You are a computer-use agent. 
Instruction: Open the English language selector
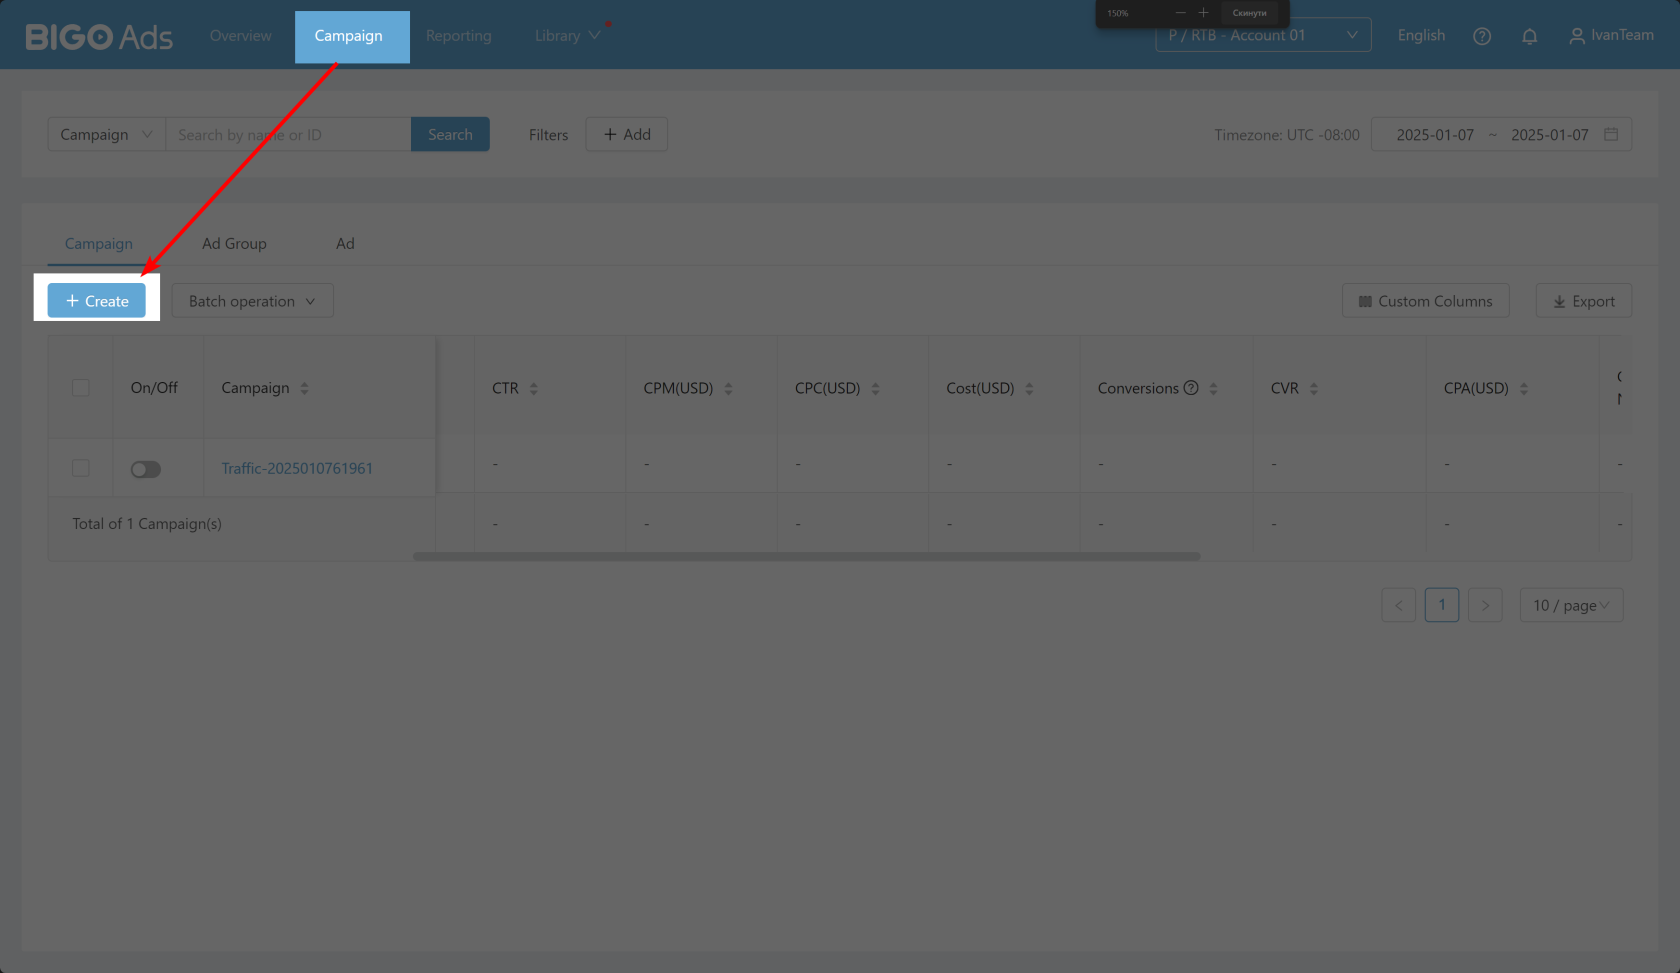coord(1421,35)
